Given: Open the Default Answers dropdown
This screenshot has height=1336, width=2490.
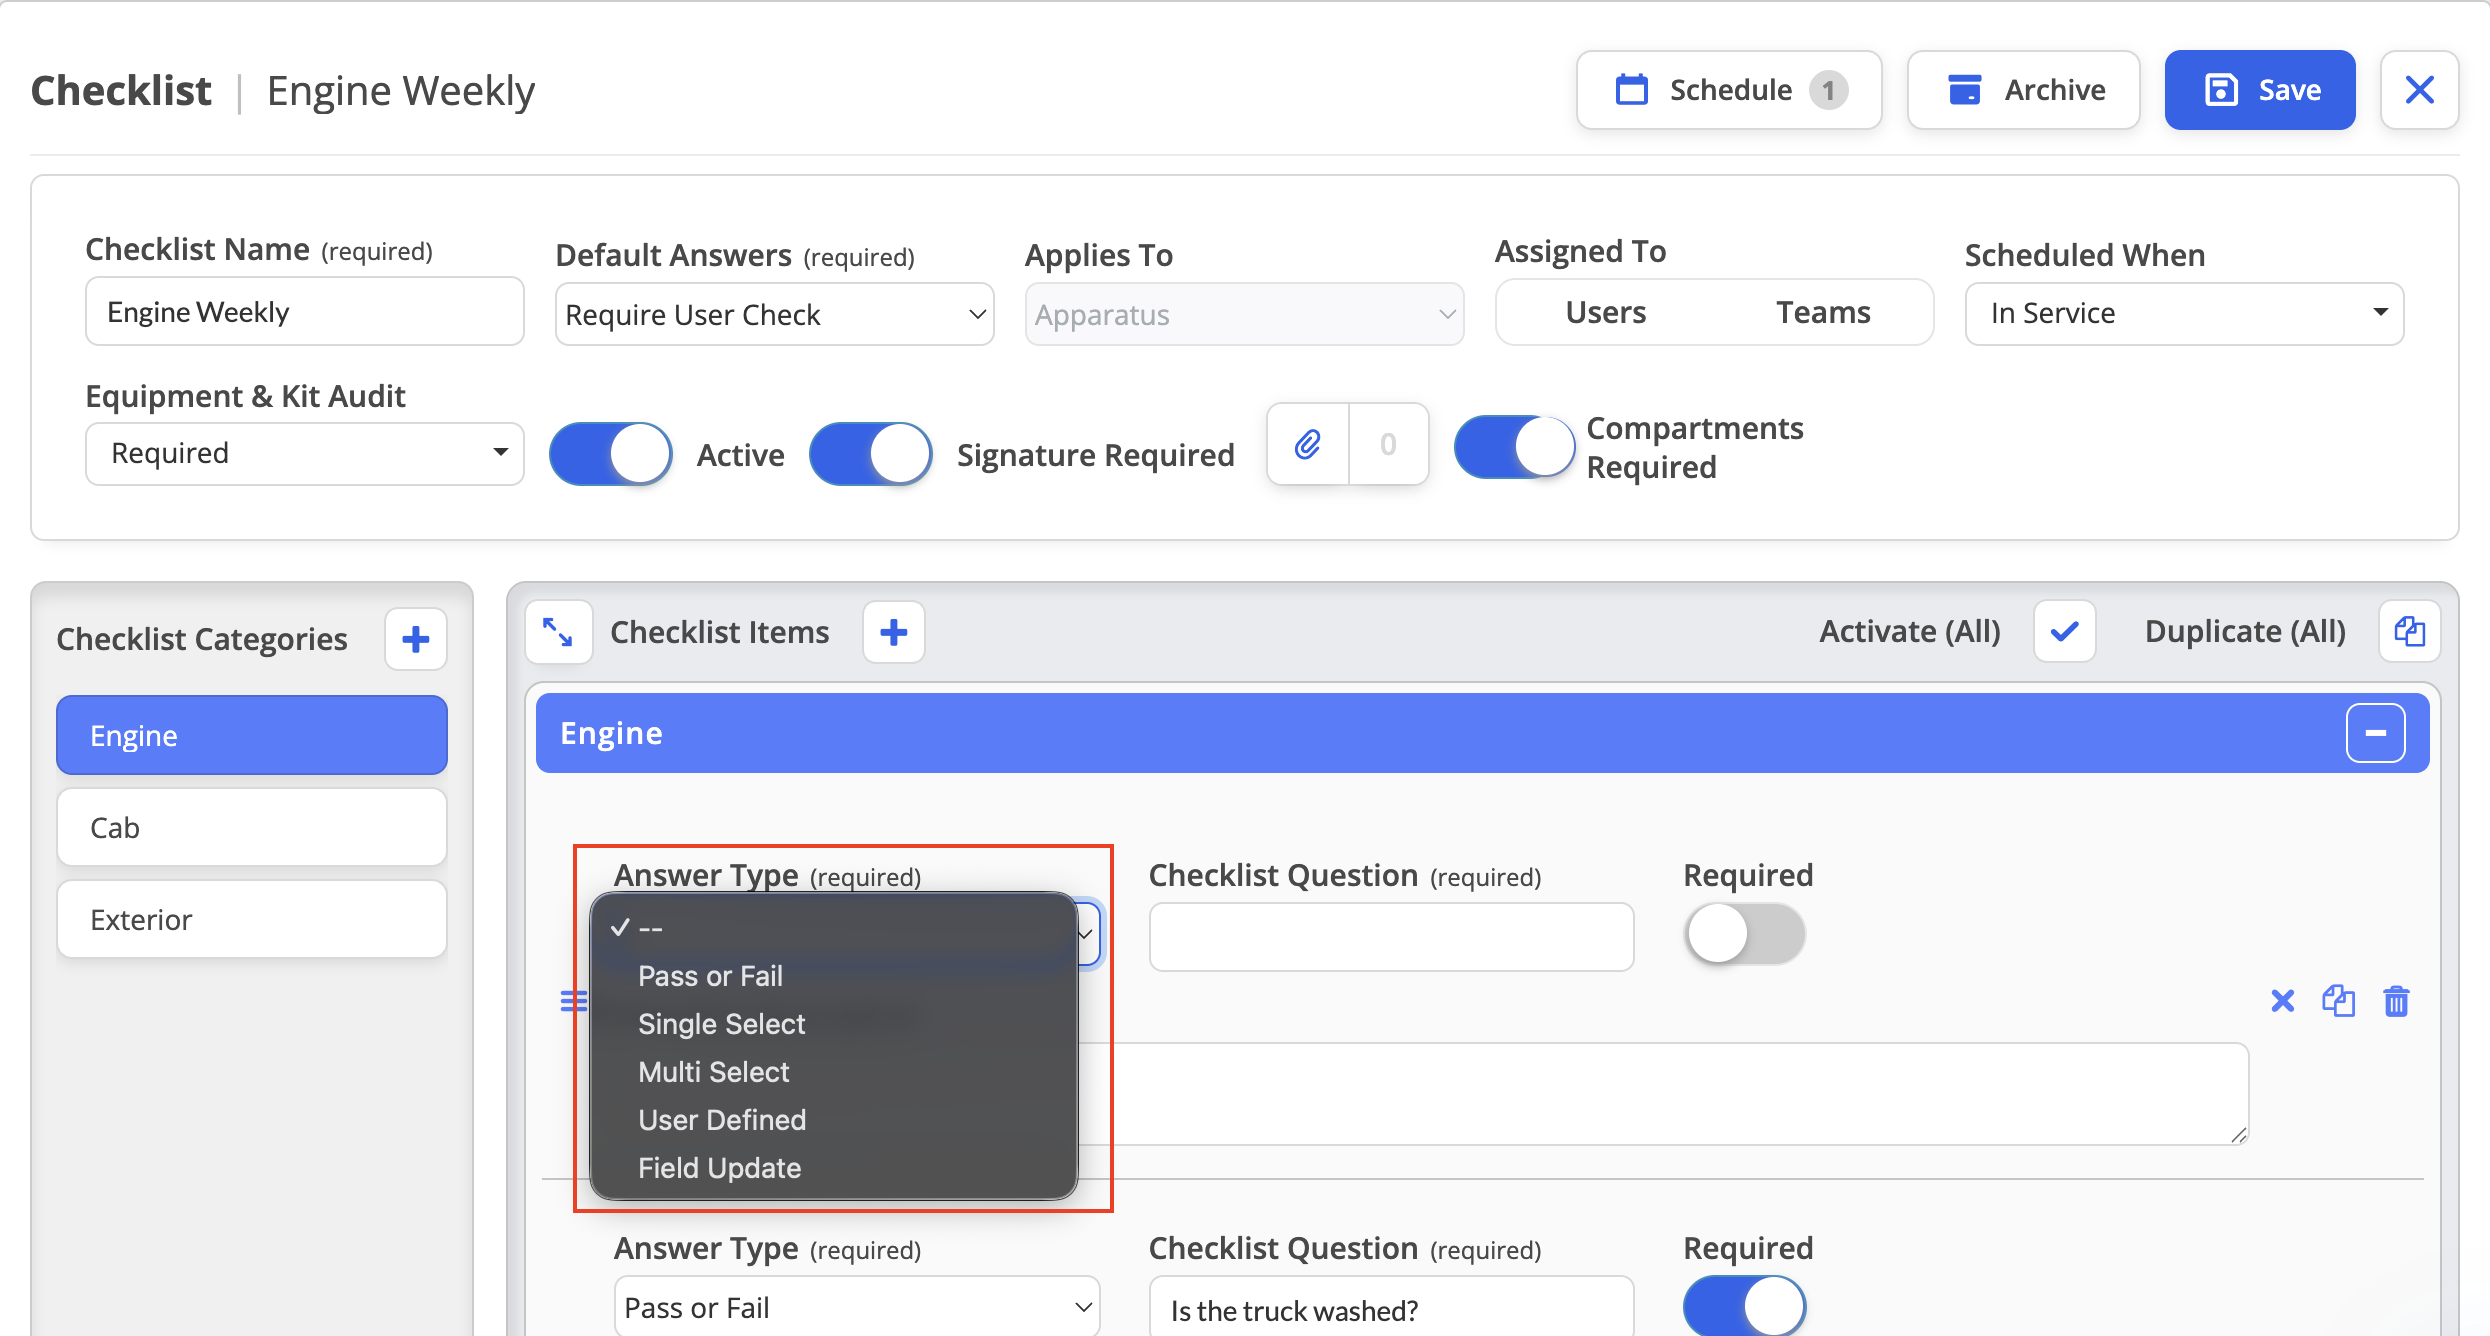Looking at the screenshot, I should (775, 314).
